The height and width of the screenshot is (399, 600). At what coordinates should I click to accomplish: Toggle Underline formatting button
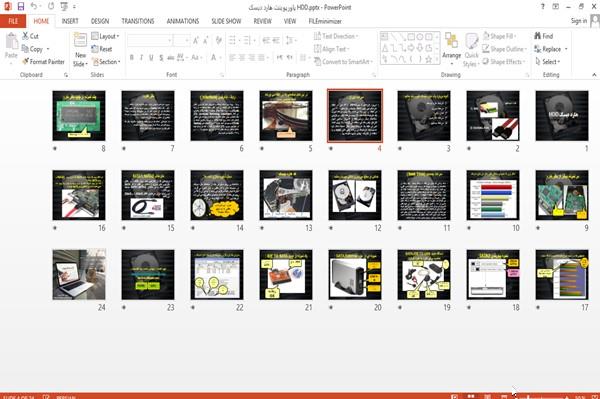(151, 57)
